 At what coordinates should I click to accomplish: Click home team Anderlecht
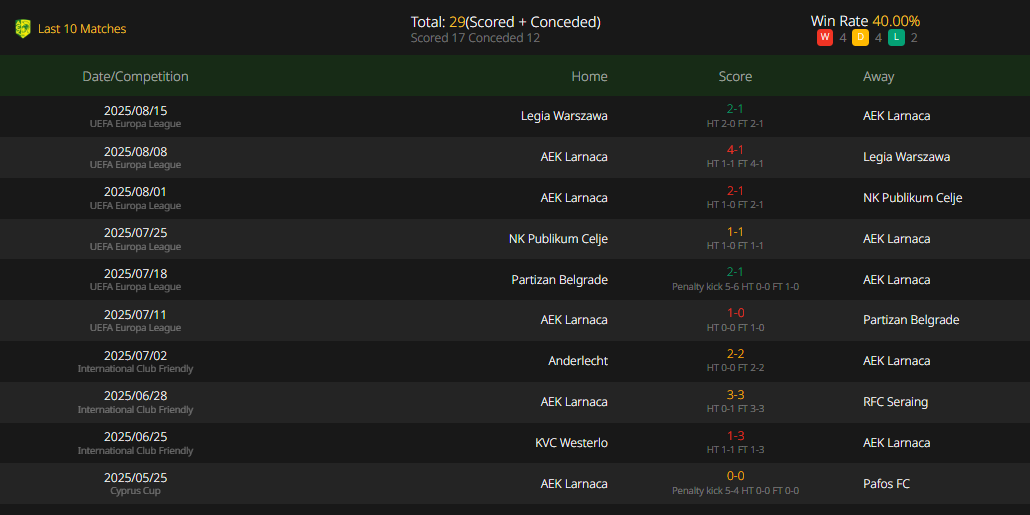[578, 361]
